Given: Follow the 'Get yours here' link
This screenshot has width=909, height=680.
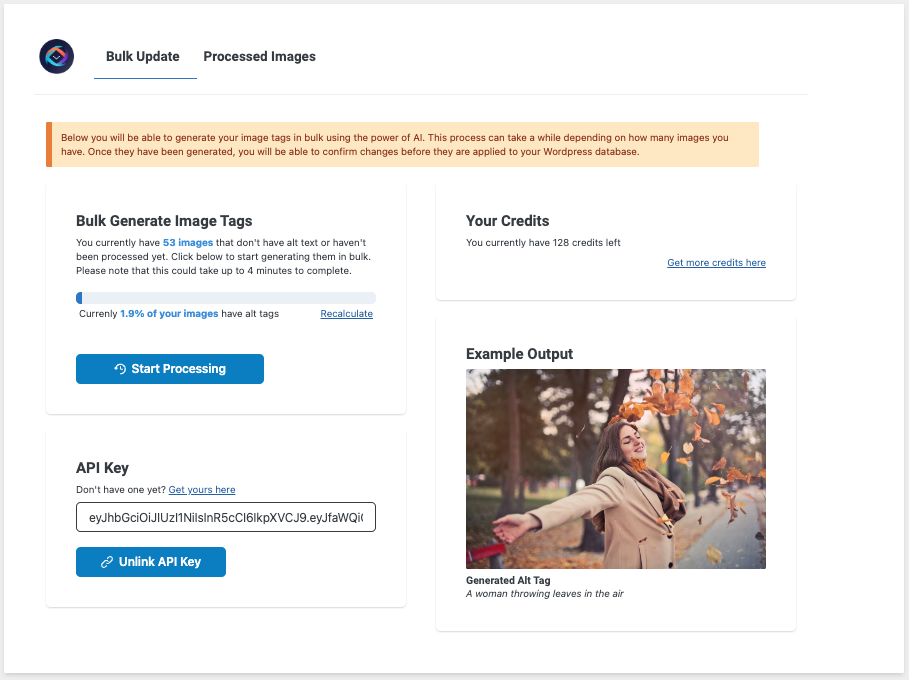Looking at the screenshot, I should coord(202,490).
